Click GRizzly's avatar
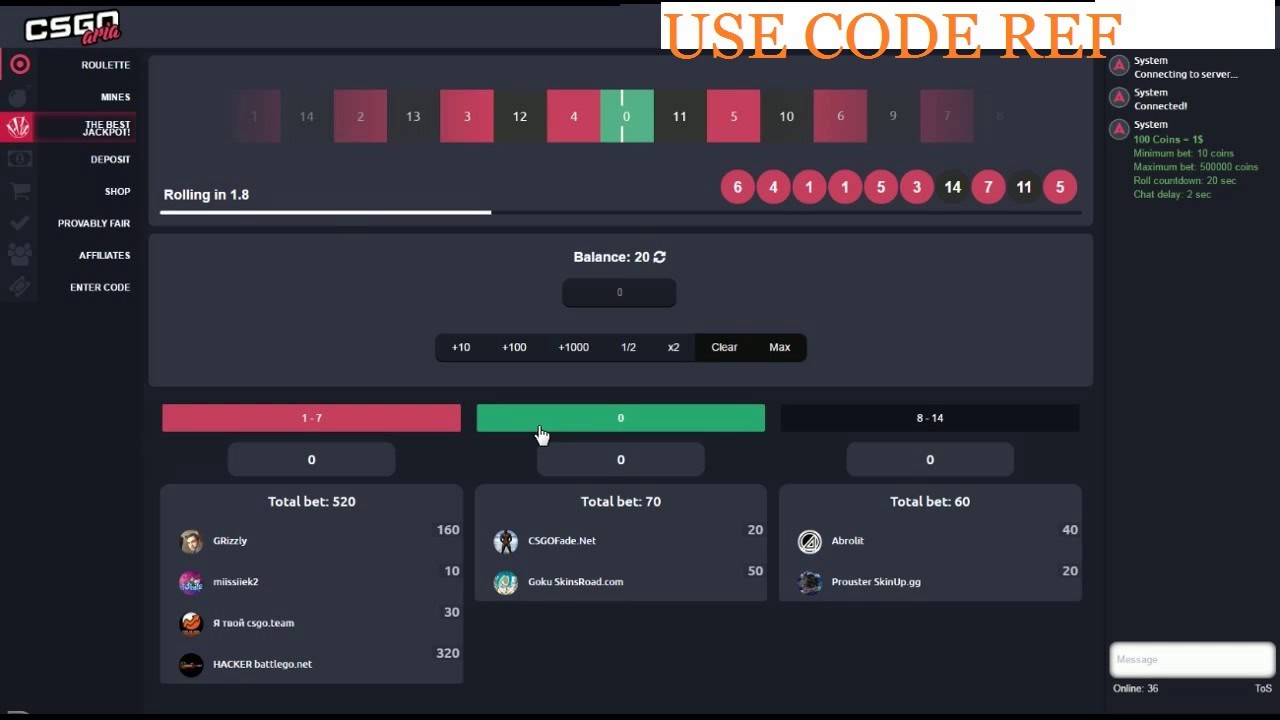 191,541
